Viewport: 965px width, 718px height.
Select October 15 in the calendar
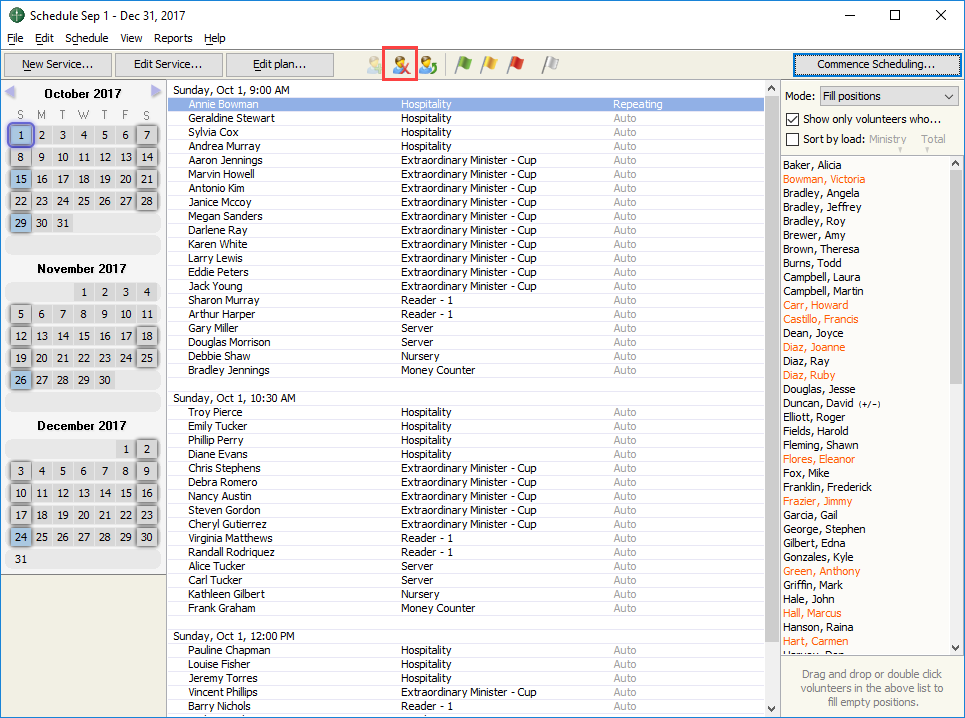point(21,179)
